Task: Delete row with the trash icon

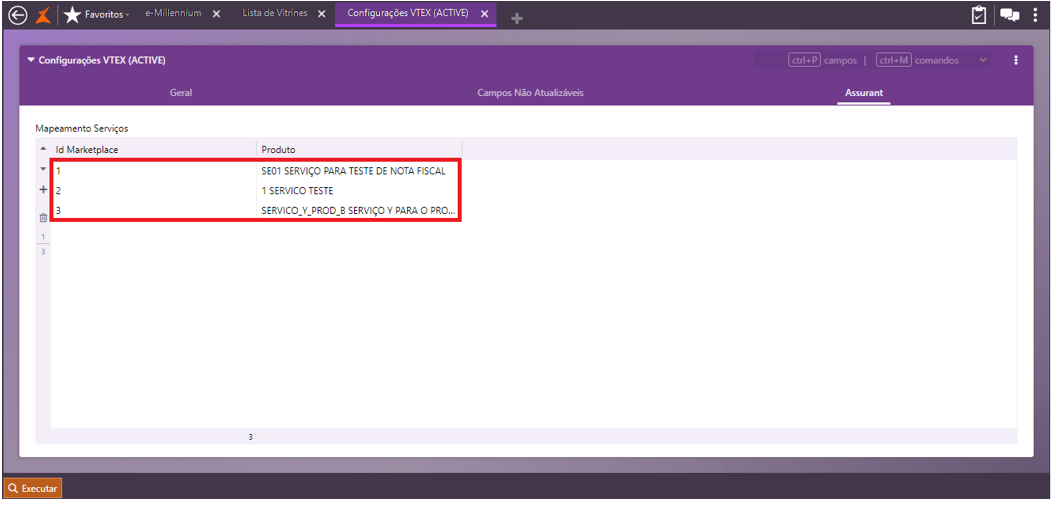Action: coord(43,217)
